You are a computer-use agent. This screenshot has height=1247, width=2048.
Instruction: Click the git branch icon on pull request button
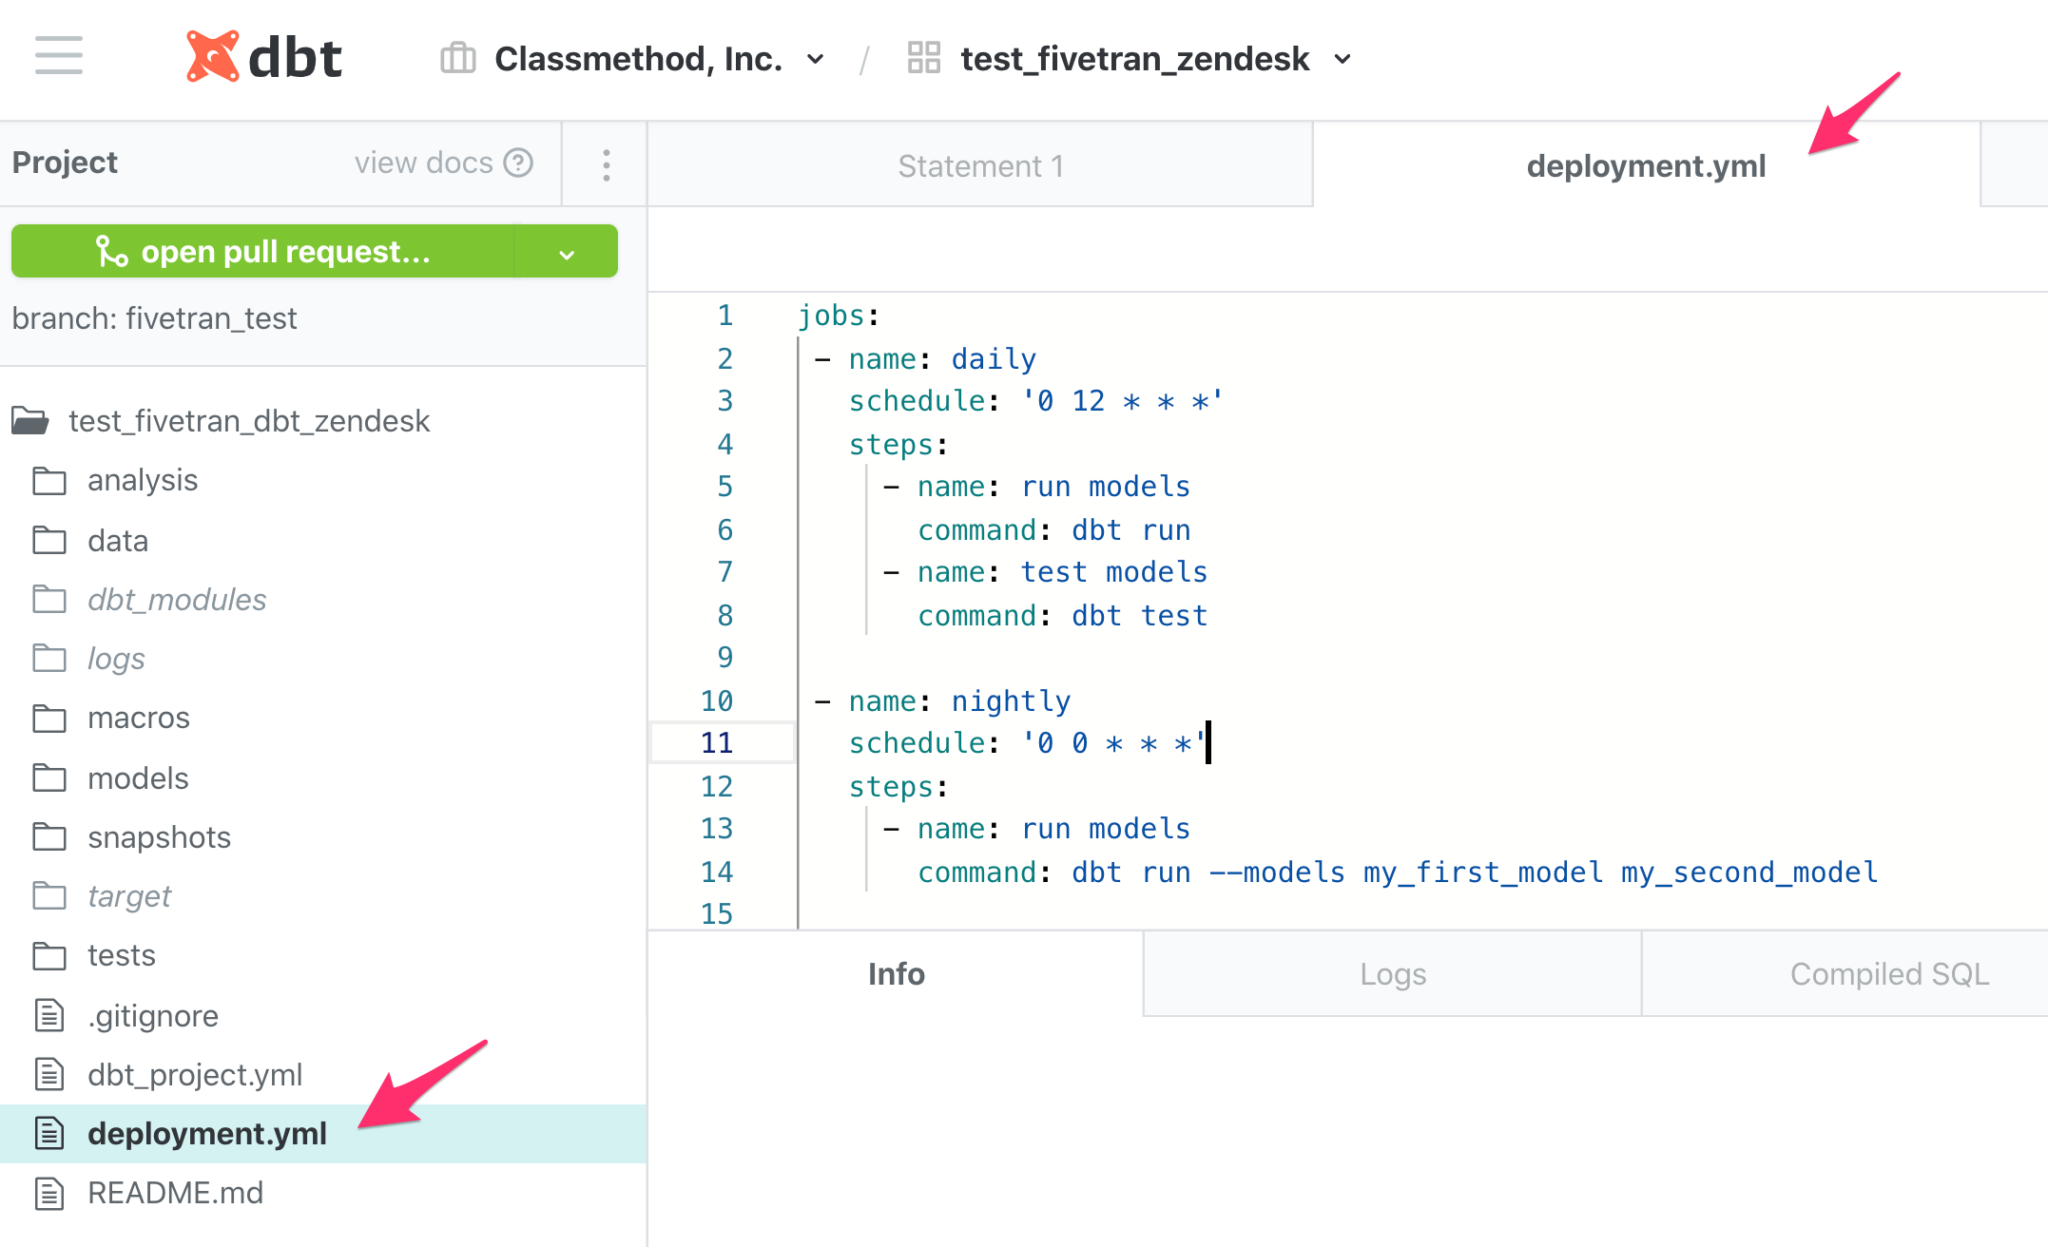click(x=111, y=251)
